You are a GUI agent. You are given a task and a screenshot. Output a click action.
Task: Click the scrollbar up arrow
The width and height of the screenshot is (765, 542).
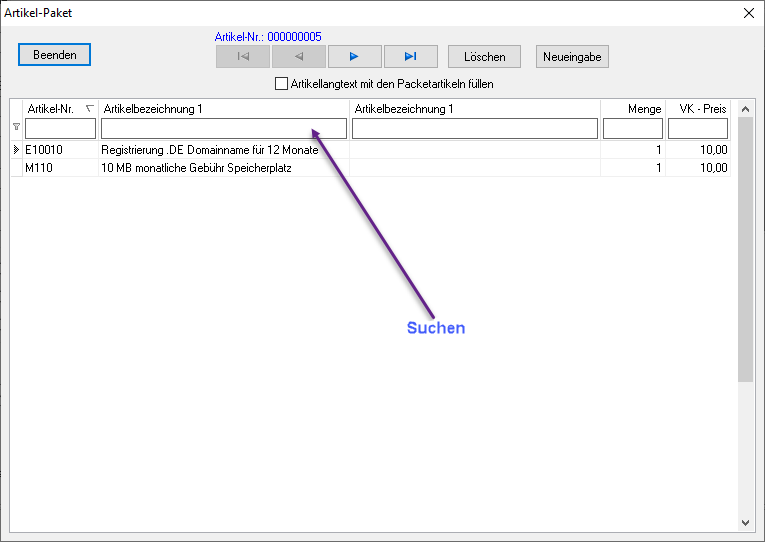[x=745, y=109]
